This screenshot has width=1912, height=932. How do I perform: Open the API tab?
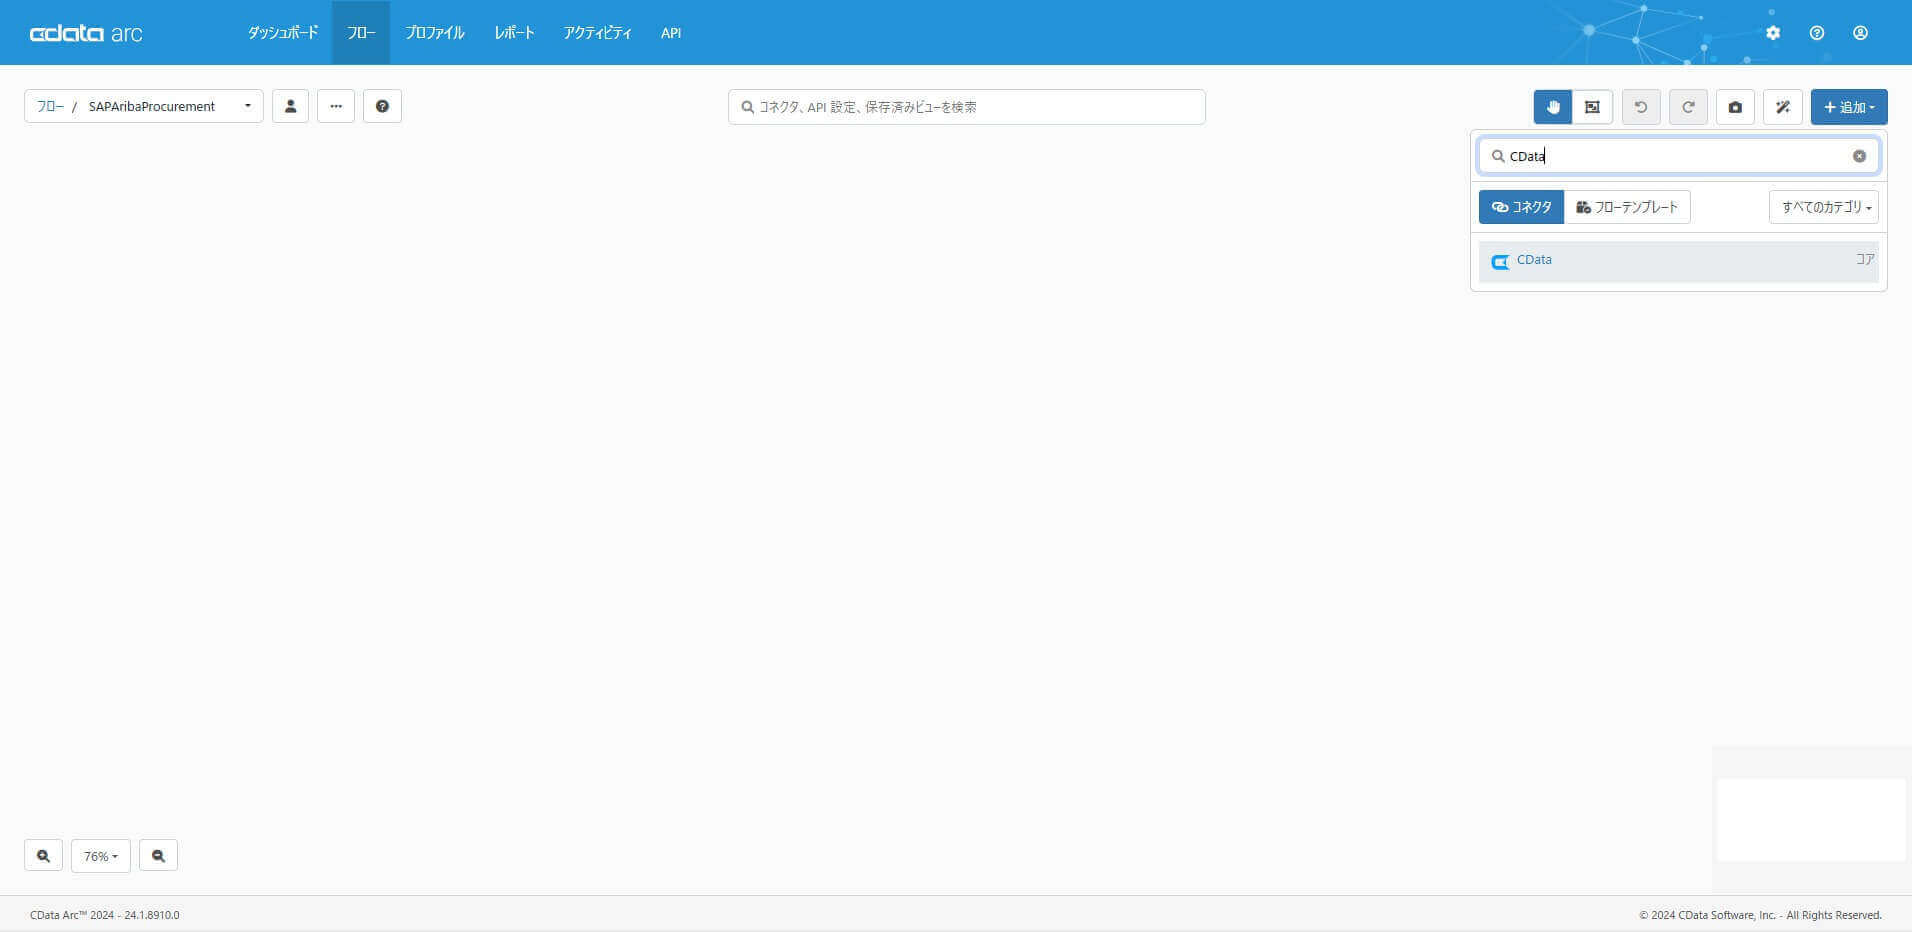[x=671, y=33]
